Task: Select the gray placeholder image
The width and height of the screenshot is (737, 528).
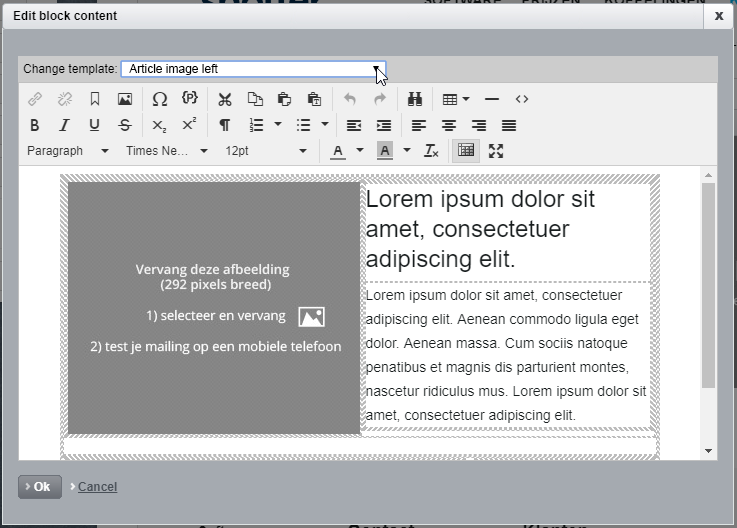Action: point(214,308)
